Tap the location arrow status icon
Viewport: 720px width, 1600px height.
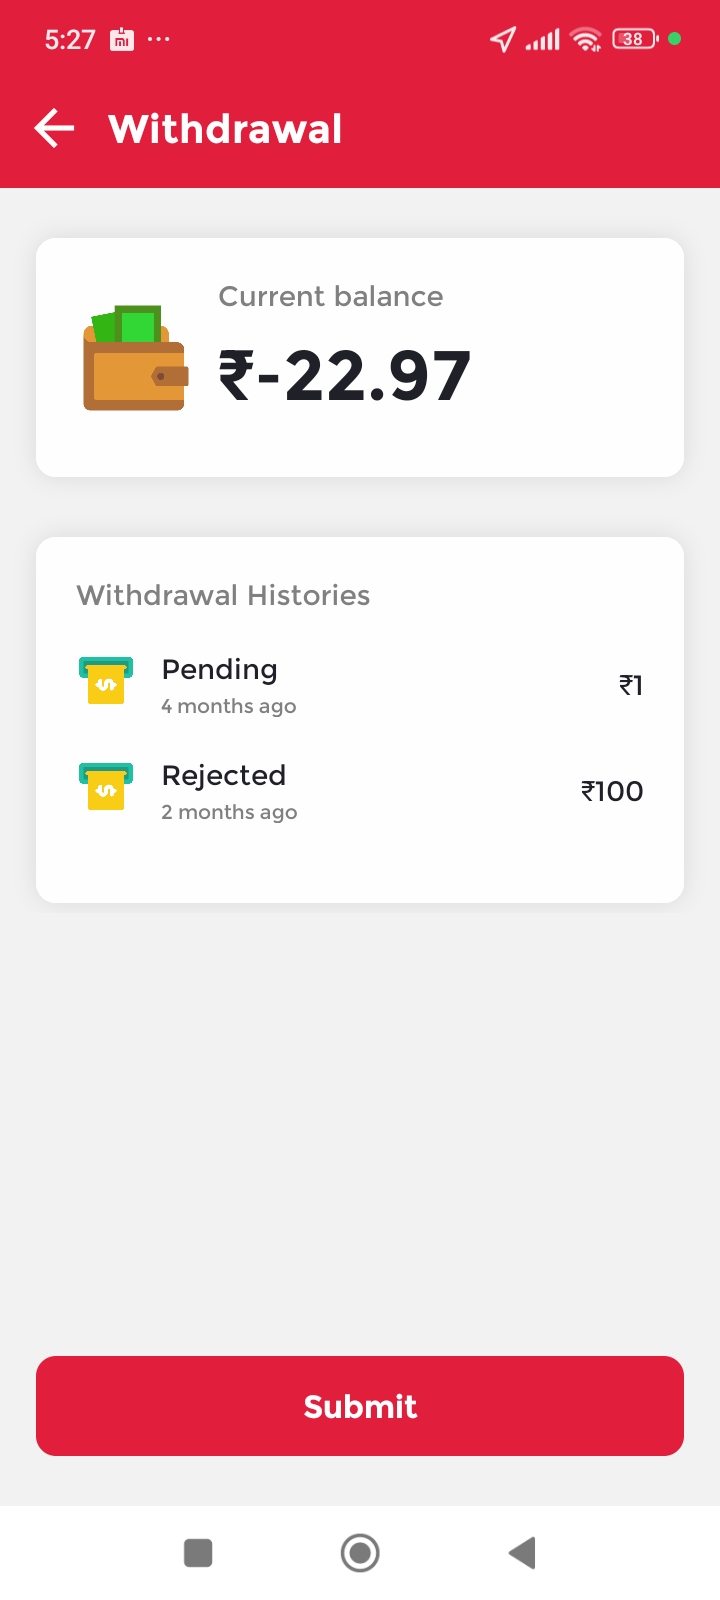click(503, 39)
